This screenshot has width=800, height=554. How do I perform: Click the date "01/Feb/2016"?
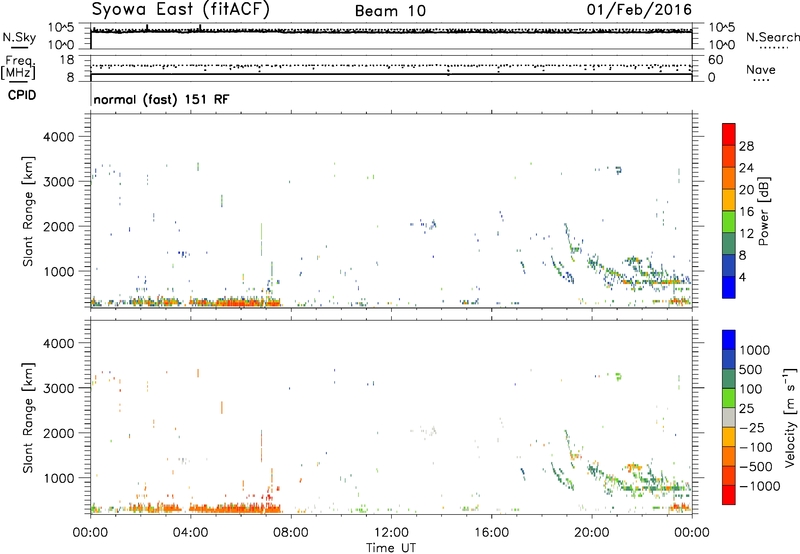click(639, 9)
